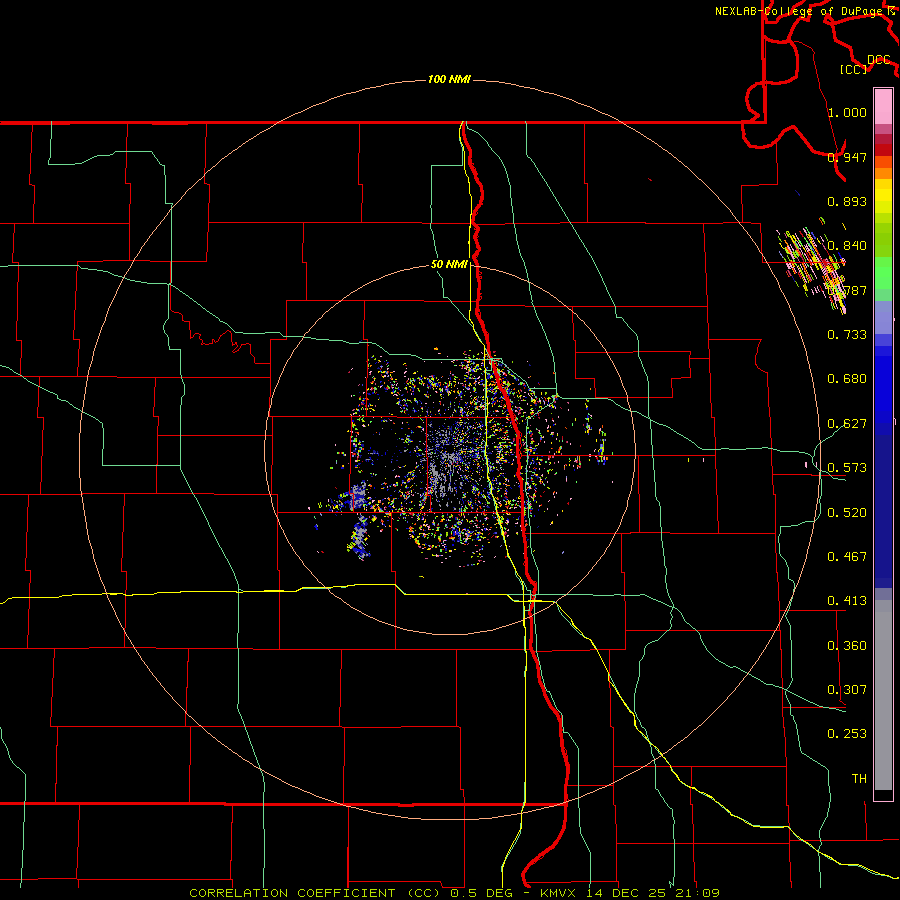Click the pink-yellow streaked echo cluster beyond 100 NMI

click(x=813, y=269)
